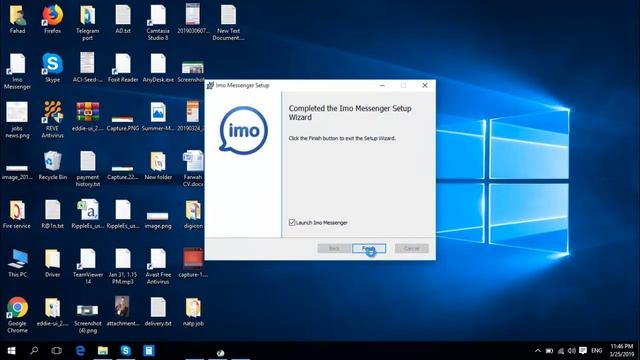Show hidden system tray icons
The width and height of the screenshot is (640, 360).
(538, 351)
